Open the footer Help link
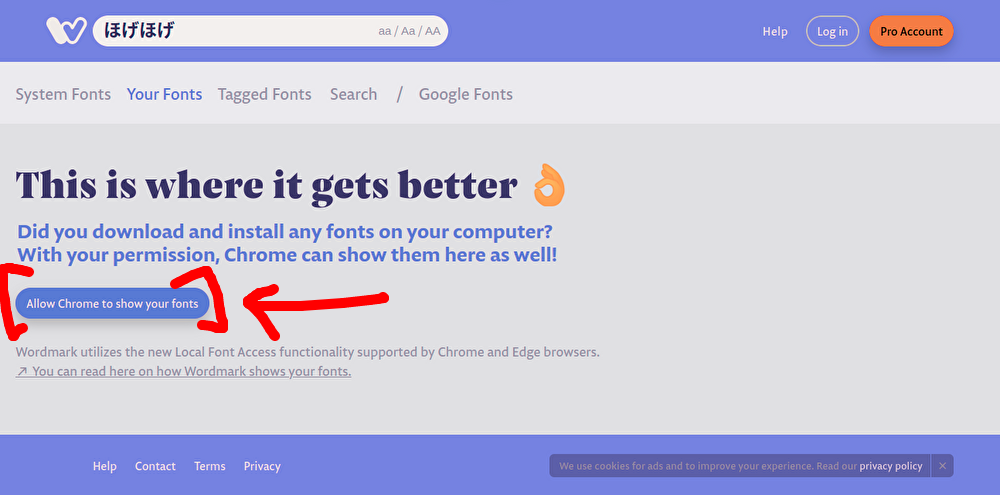This screenshot has height=495, width=1000. coord(105,466)
